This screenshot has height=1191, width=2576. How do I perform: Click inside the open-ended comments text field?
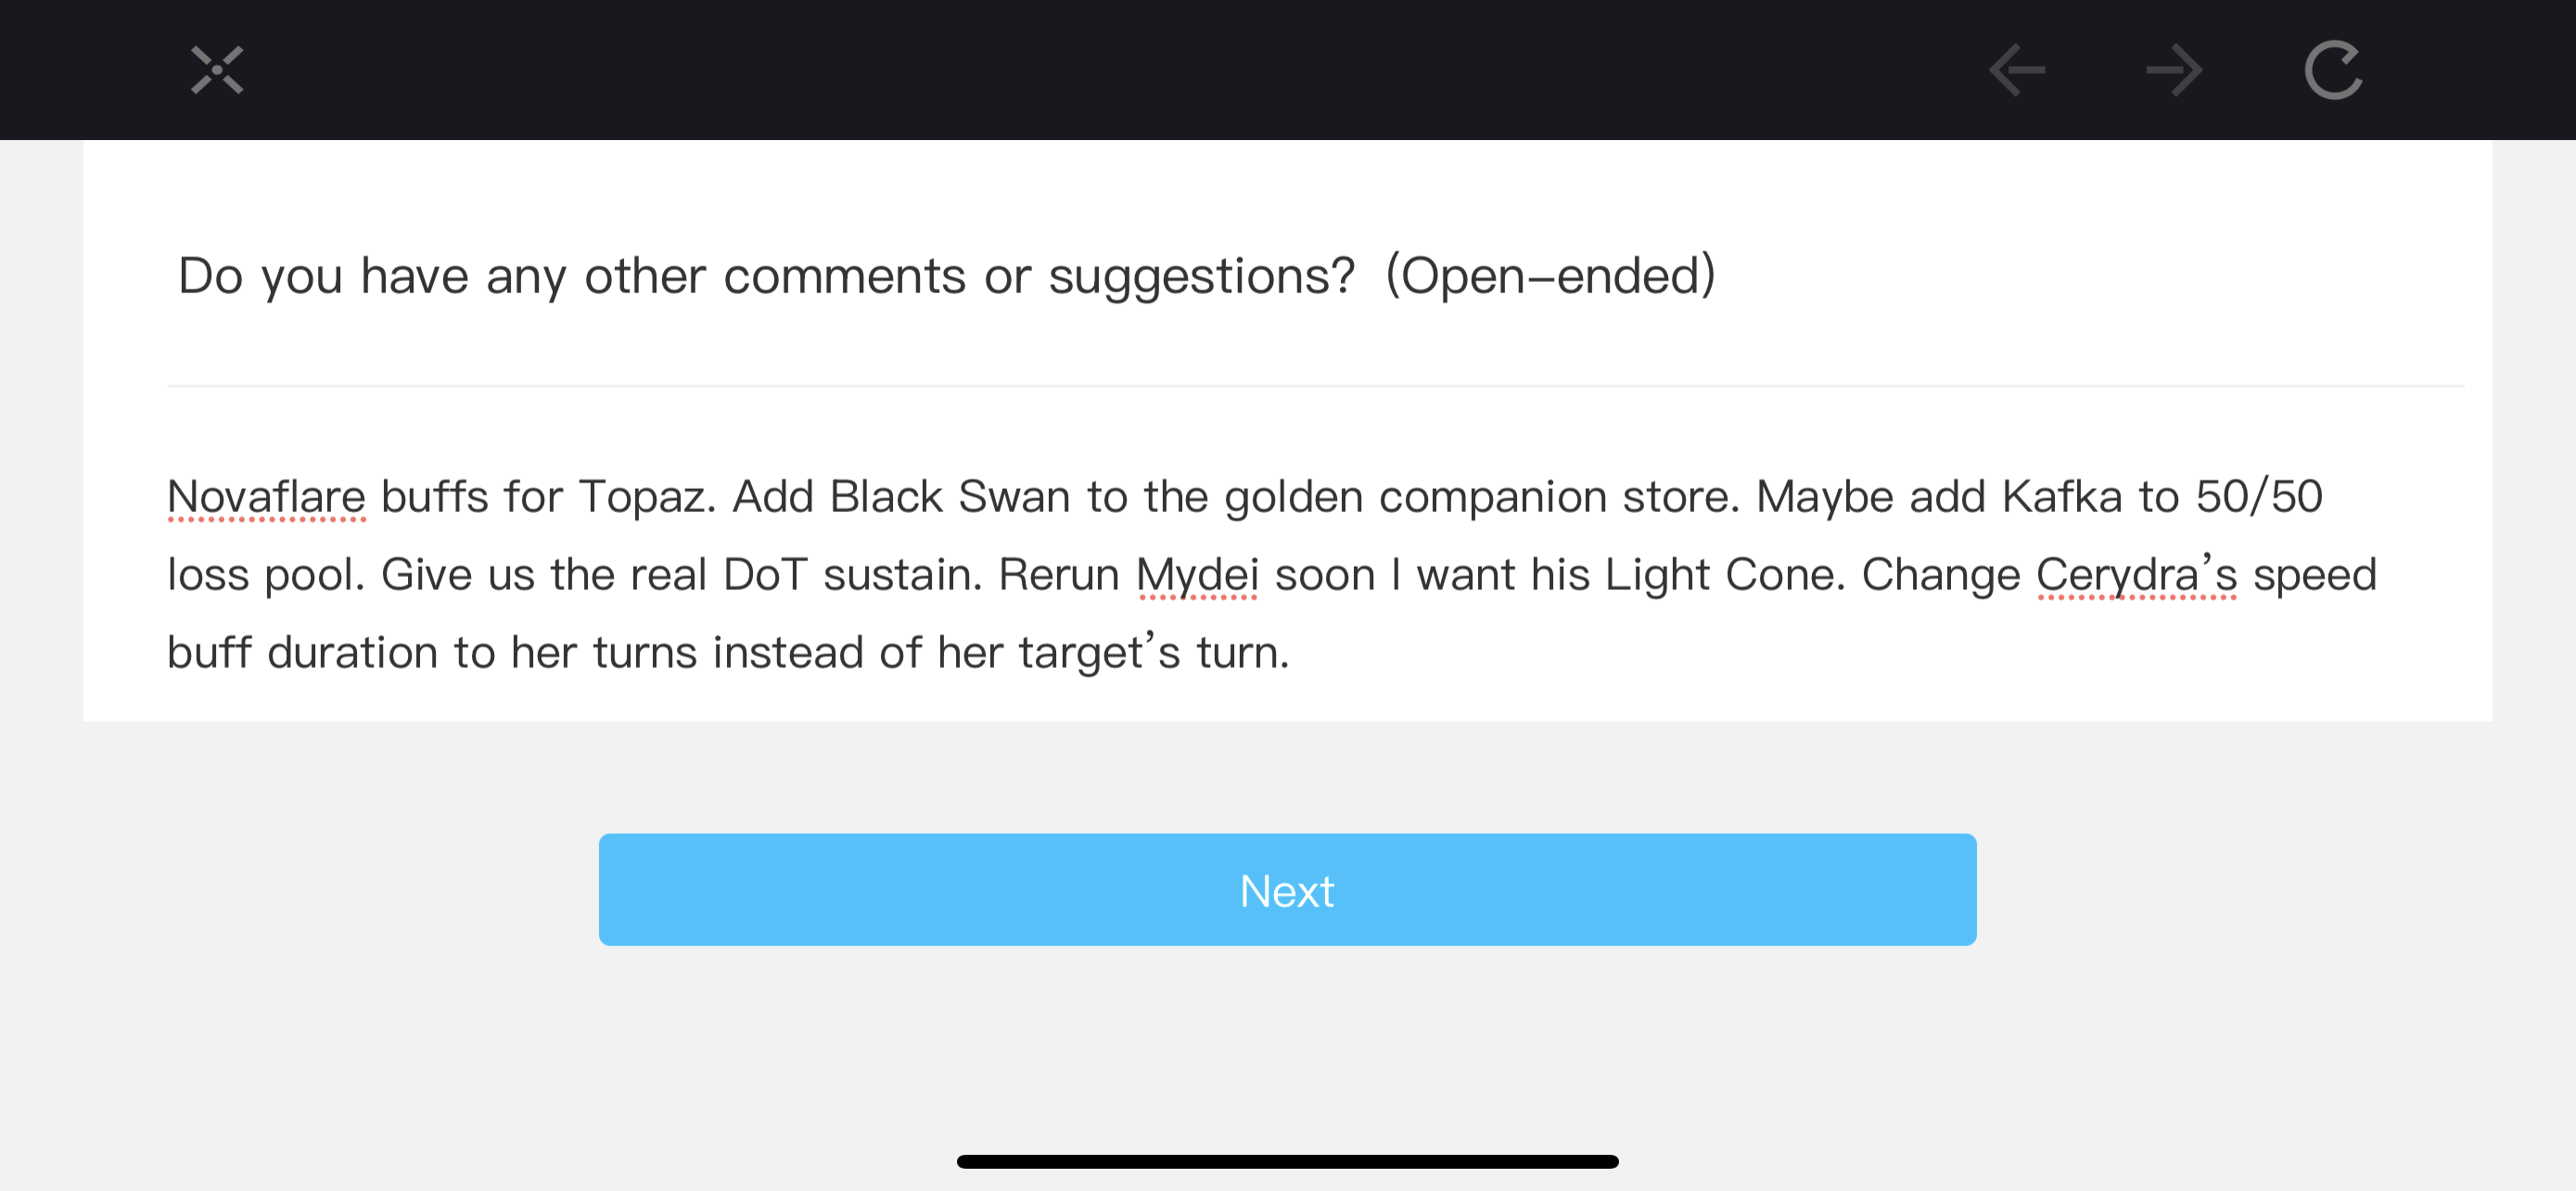point(1287,574)
